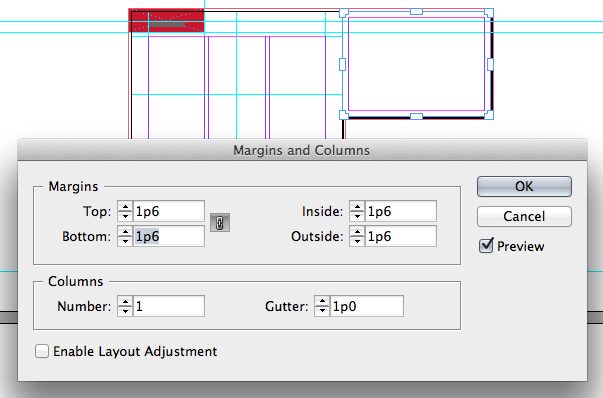603x398 pixels.
Task: Click the Top margin field
Action: click(169, 211)
